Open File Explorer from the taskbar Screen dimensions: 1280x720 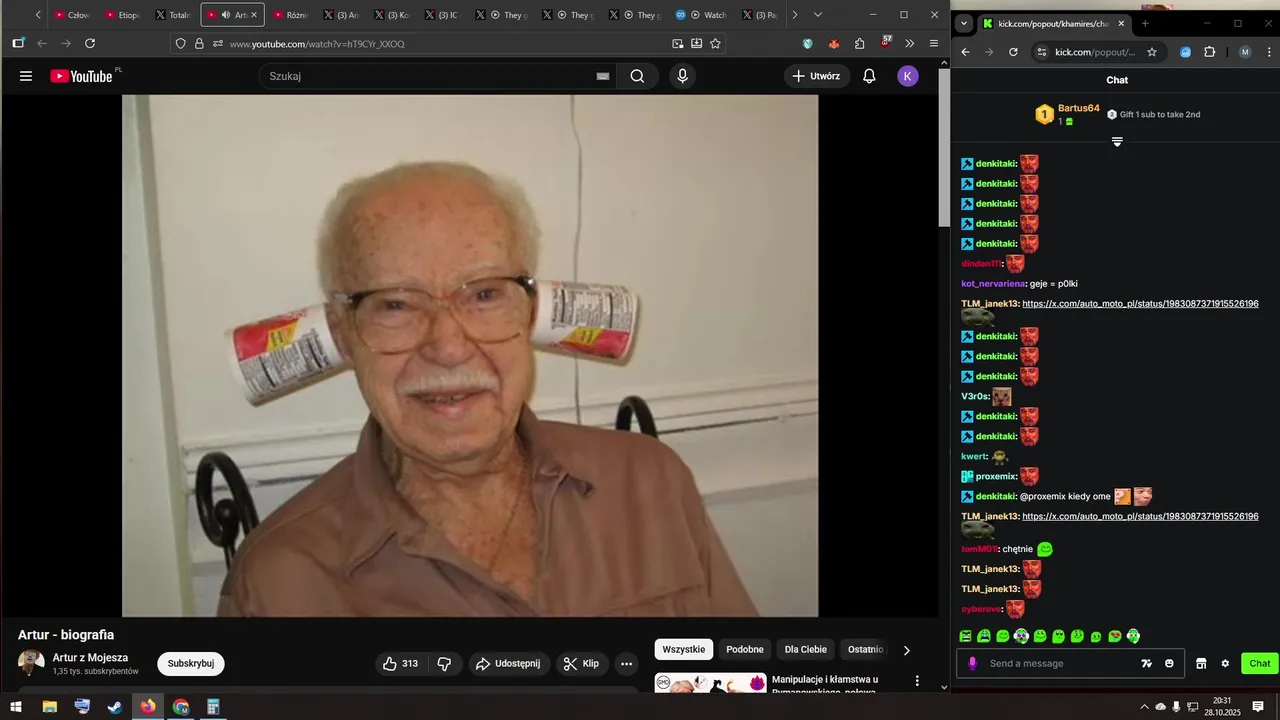tap(49, 707)
